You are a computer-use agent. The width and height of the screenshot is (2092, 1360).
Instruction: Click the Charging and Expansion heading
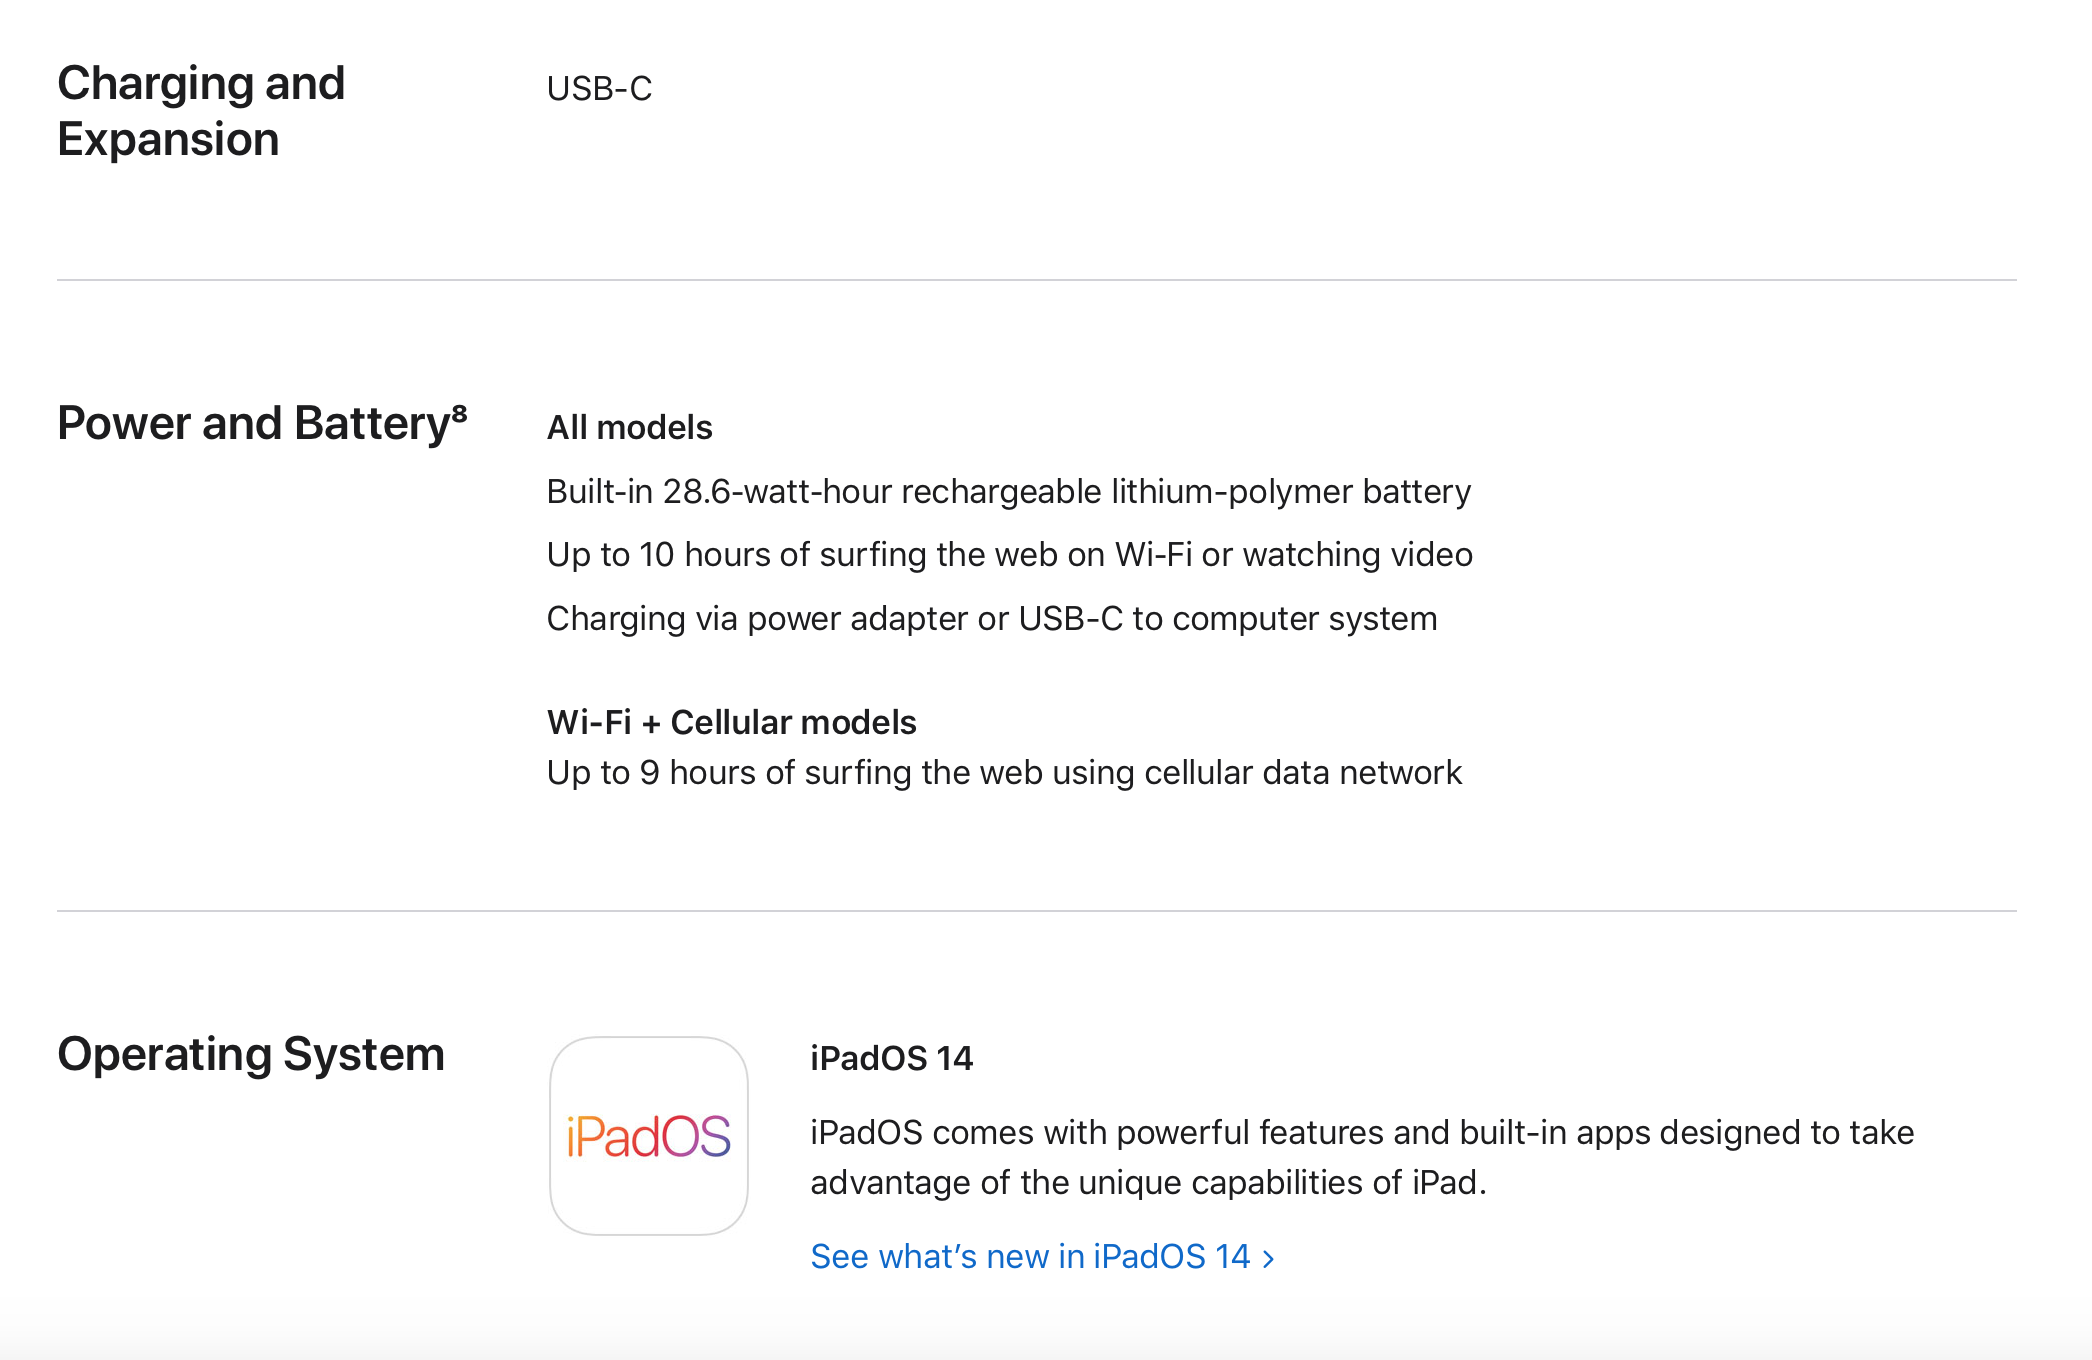pyautogui.click(x=201, y=111)
